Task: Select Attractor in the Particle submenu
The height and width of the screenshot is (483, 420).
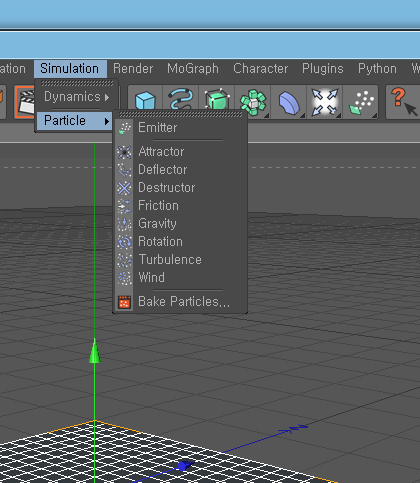Action: click(180, 152)
